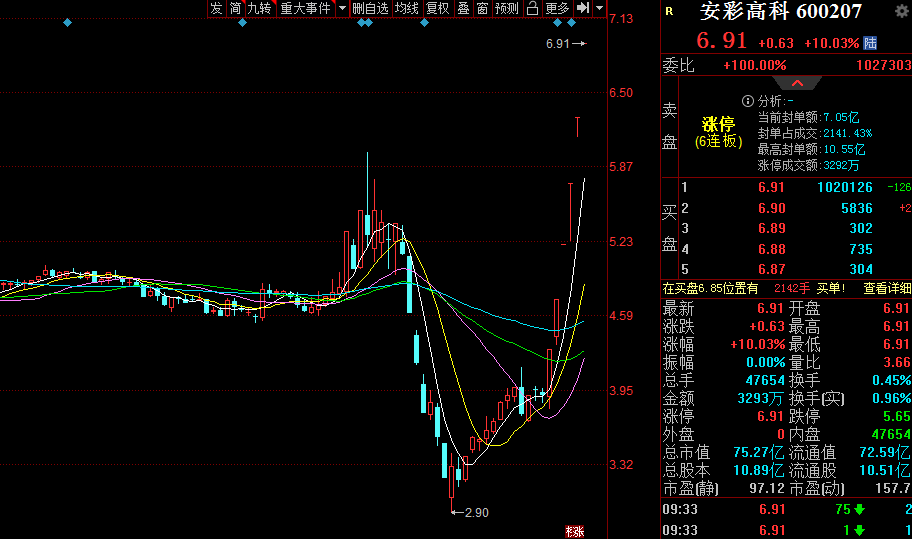Expand the 重大事件 dropdown arrow

click(342, 8)
